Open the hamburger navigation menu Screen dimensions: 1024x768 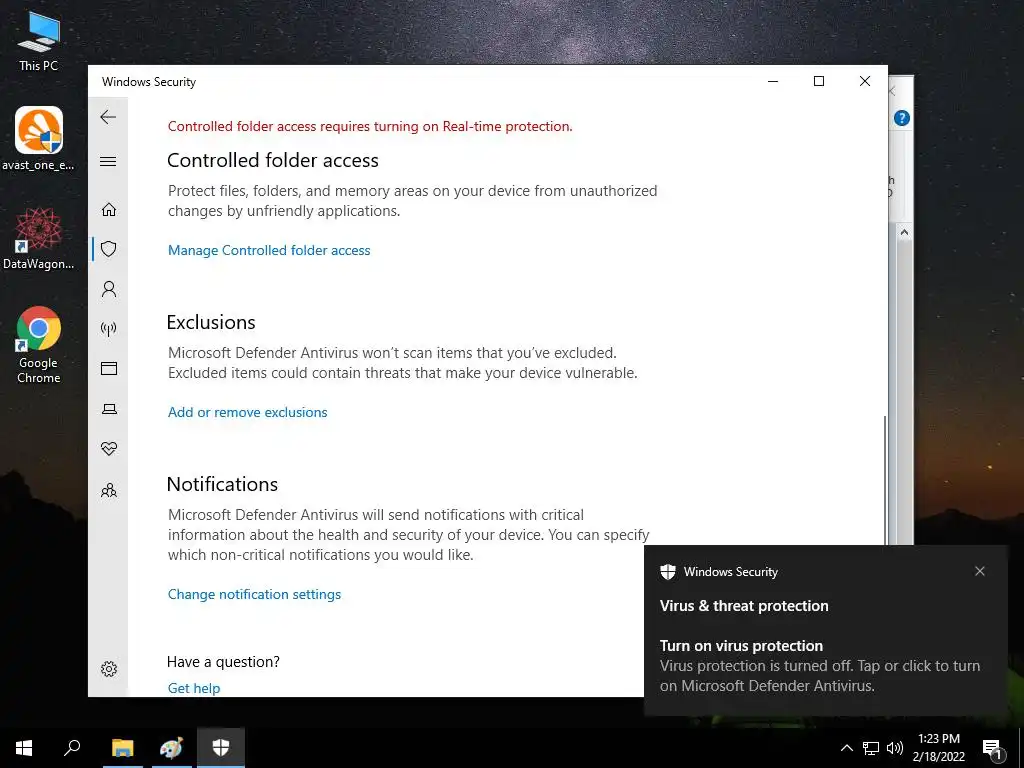point(108,161)
